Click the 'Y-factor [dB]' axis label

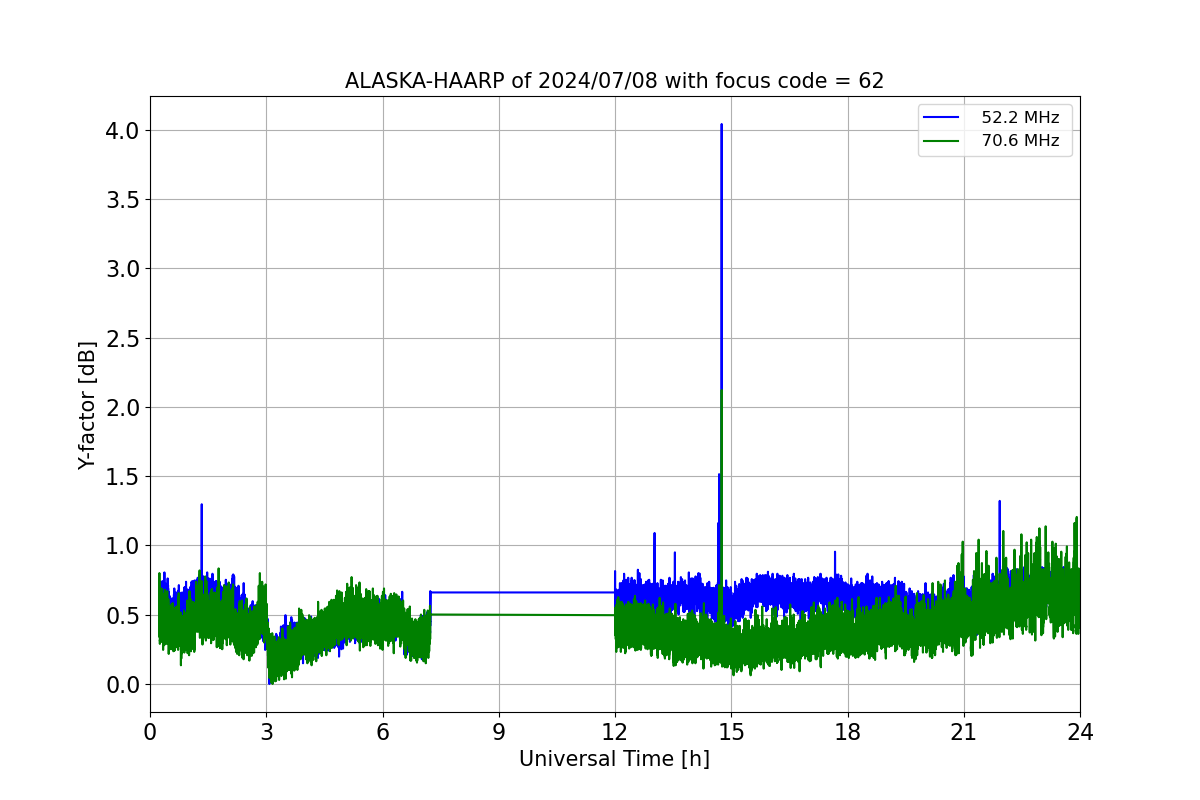click(88, 405)
